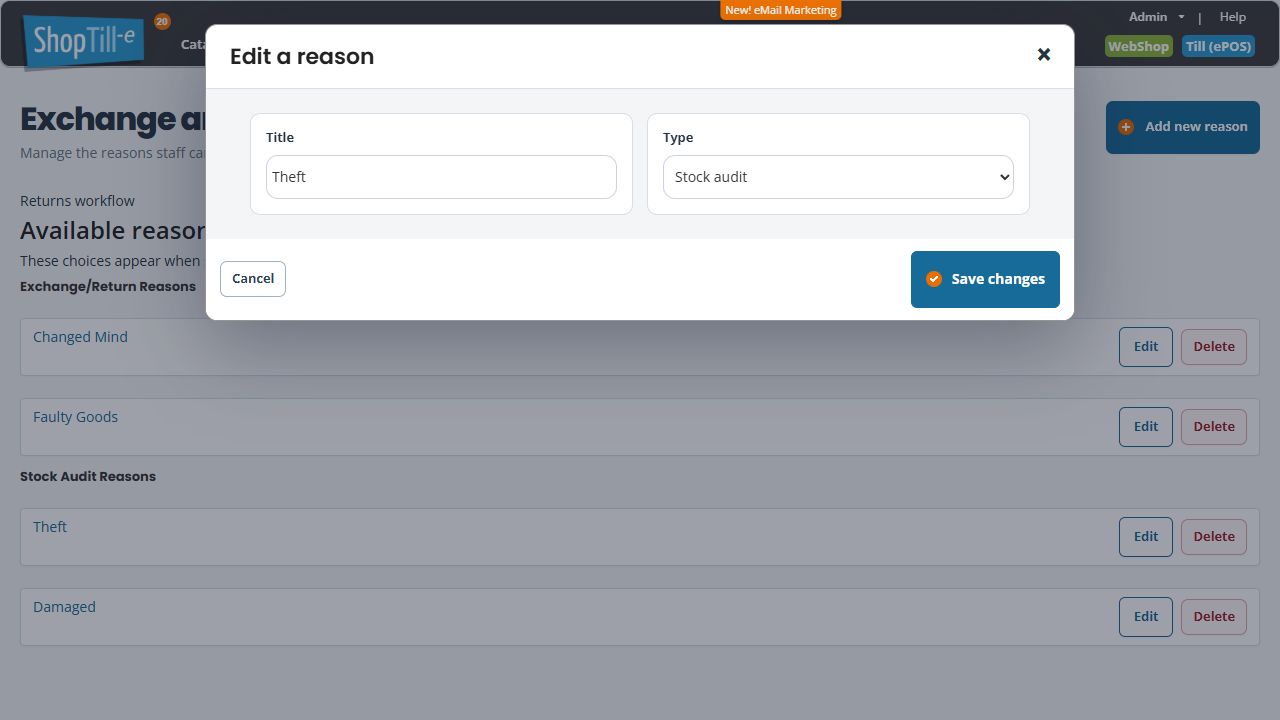Click the orange 20 notification badge

tap(162, 21)
